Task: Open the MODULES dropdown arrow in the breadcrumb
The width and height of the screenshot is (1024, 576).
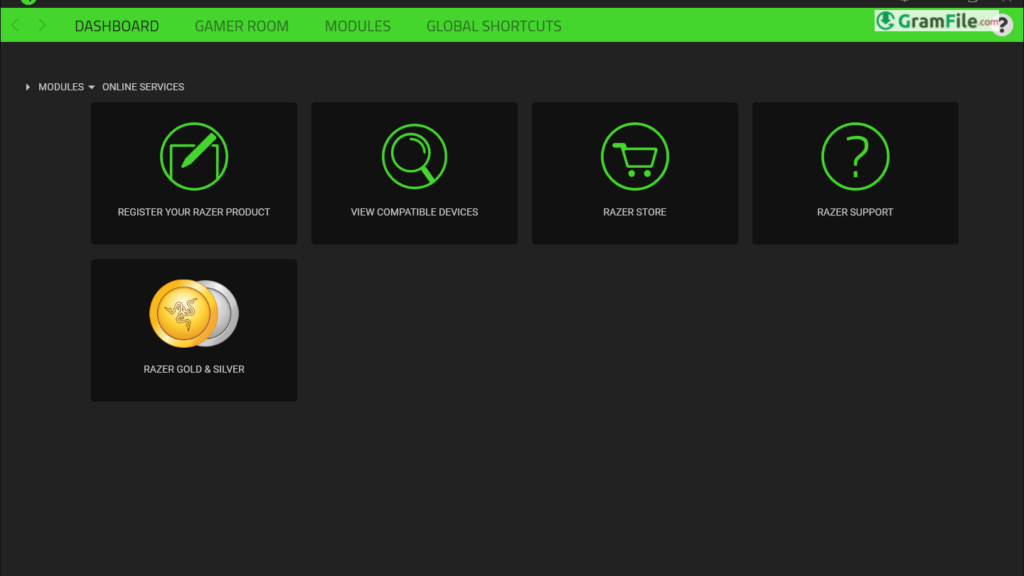Action: (92, 87)
